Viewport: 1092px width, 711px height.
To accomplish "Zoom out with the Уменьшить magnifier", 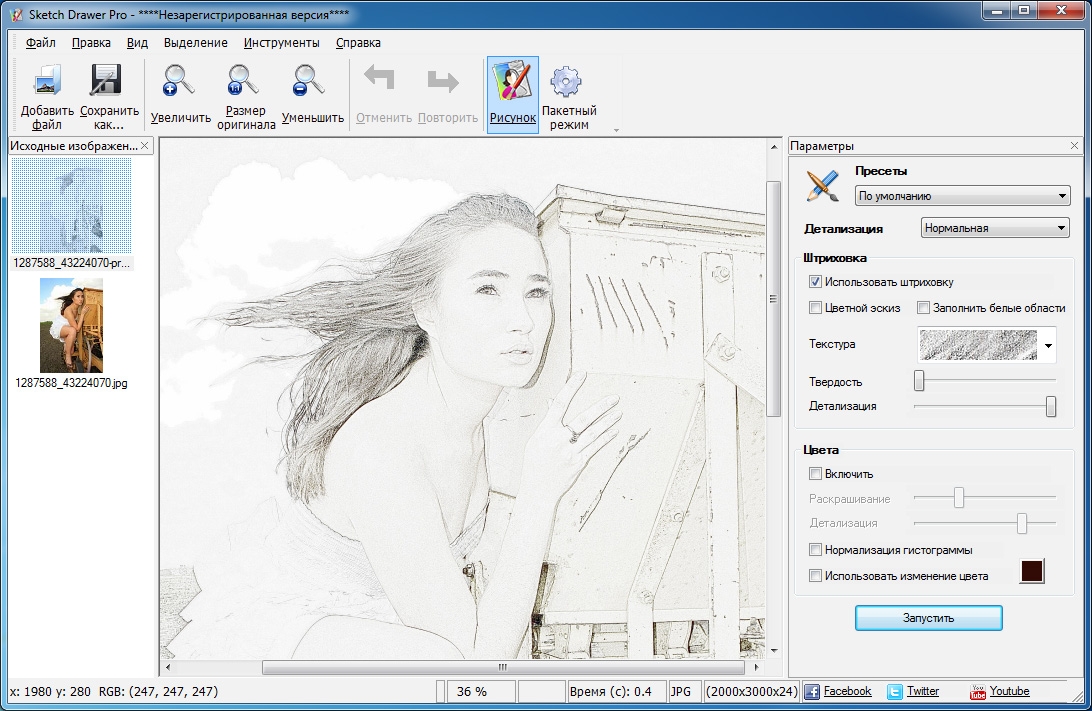I will [x=309, y=81].
